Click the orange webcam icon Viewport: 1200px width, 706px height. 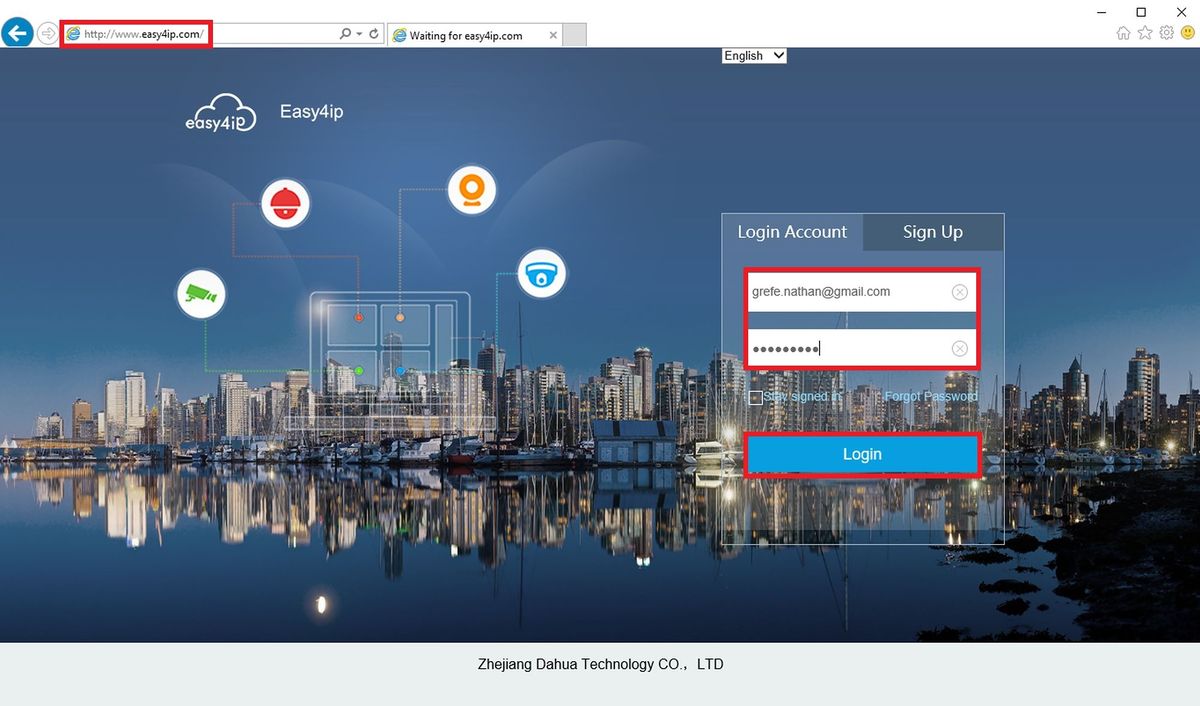(x=472, y=190)
